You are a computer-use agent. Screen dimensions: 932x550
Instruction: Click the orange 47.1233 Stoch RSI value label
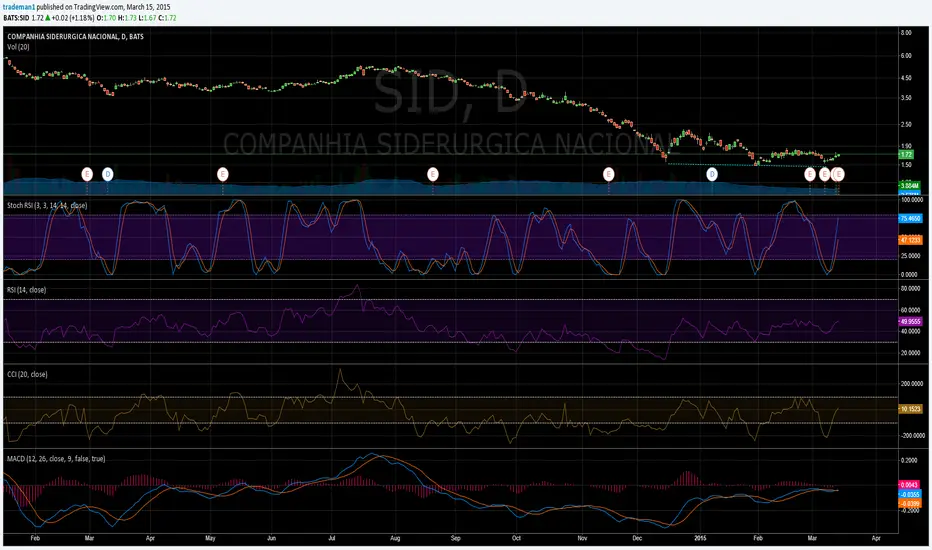tap(911, 240)
